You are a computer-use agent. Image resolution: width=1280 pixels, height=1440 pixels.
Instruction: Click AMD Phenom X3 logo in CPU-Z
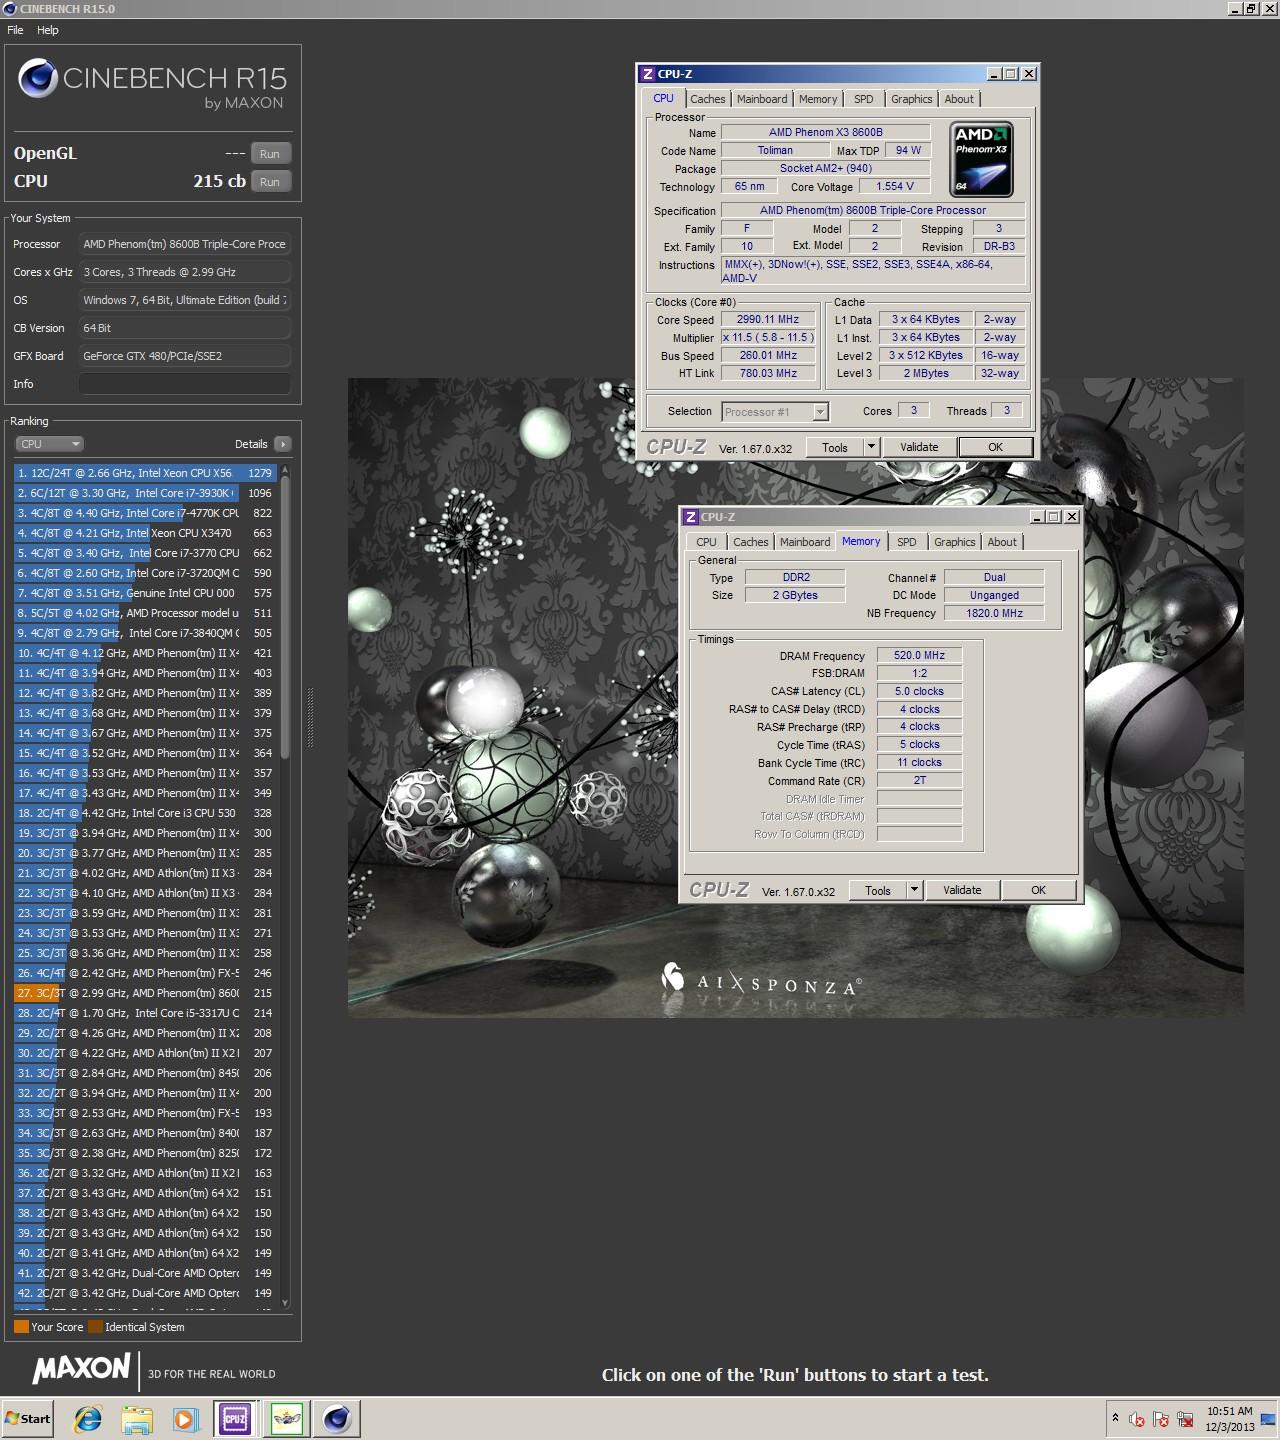click(982, 159)
